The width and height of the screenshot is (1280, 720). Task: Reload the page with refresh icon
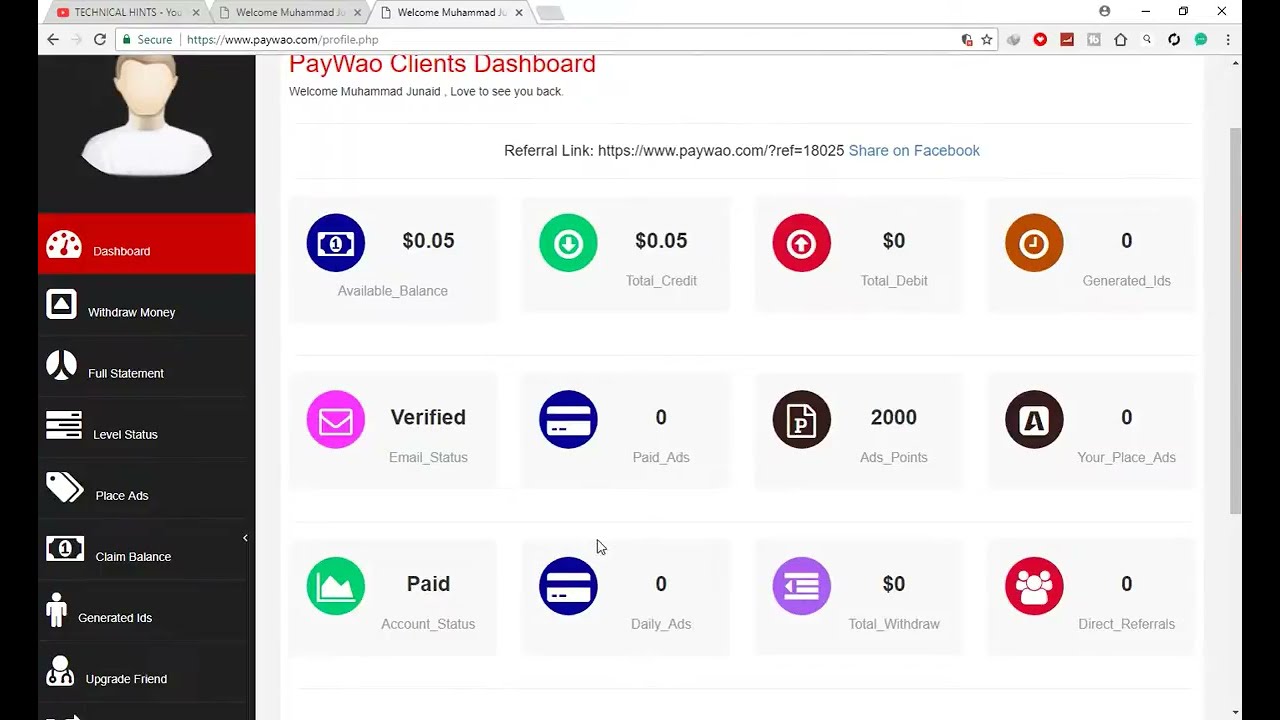[100, 39]
